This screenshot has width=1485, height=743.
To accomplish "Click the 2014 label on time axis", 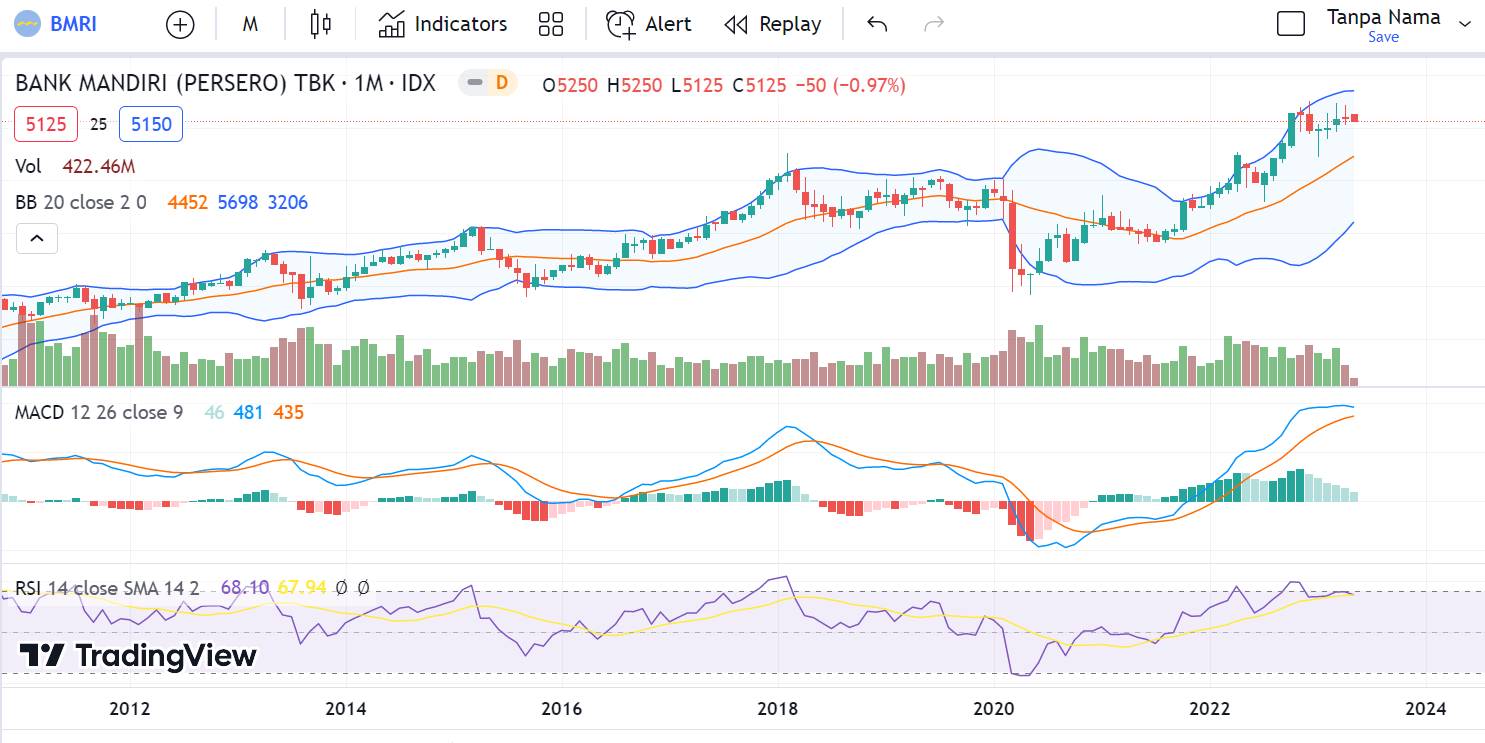I will click(346, 709).
